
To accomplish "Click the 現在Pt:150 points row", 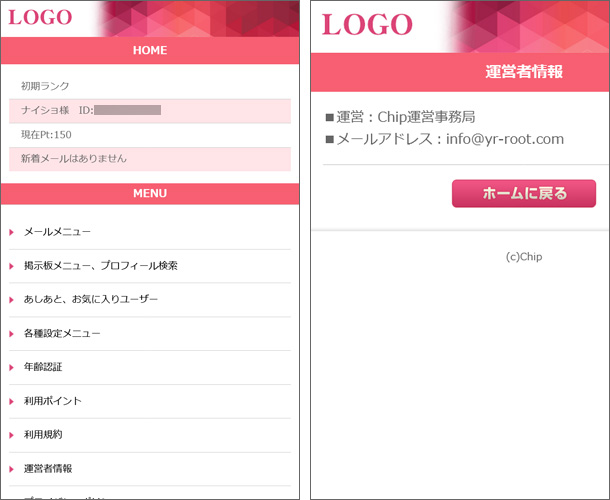I will 46,134.
